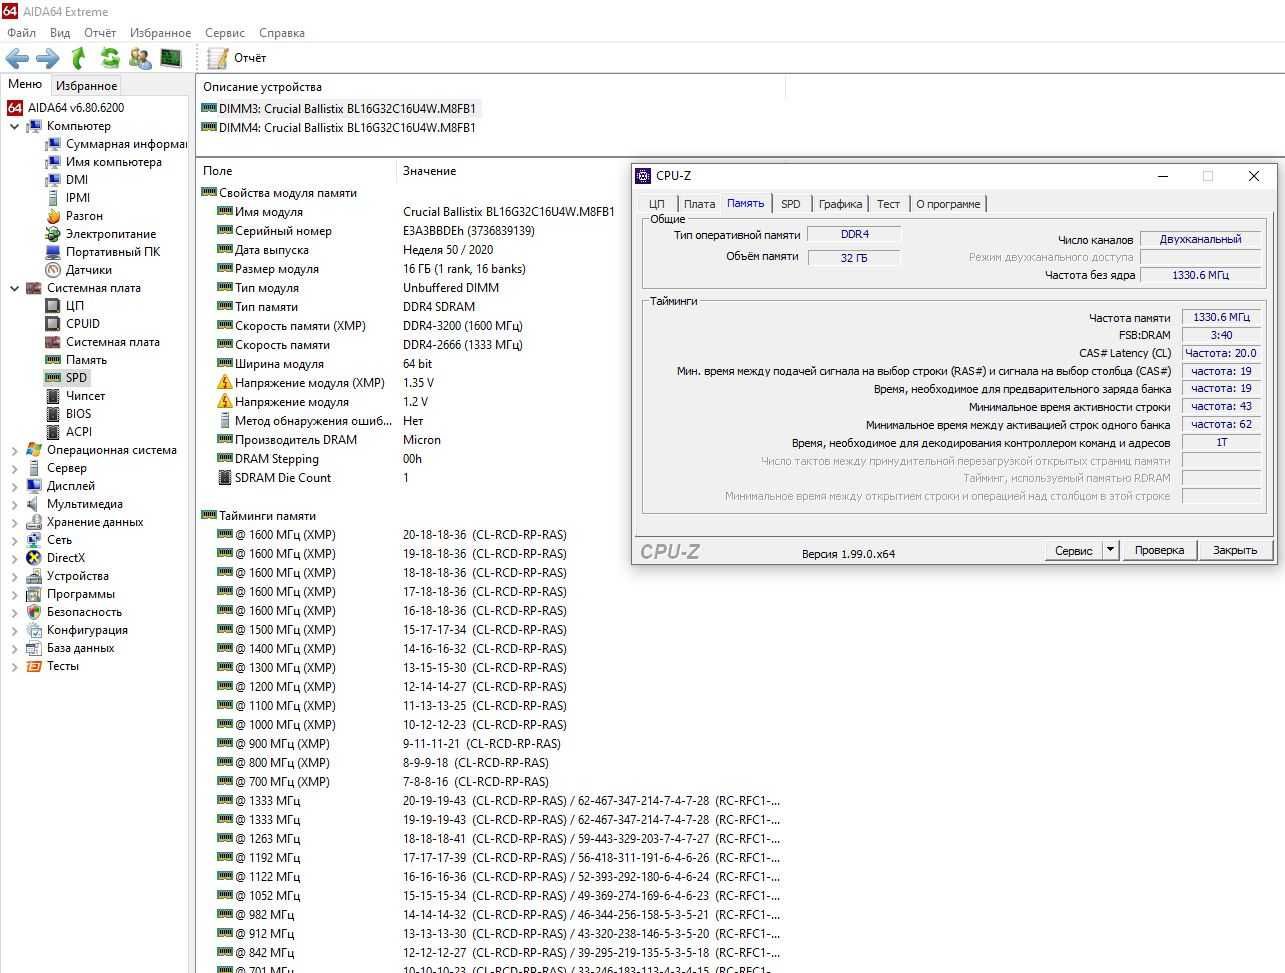1285x973 pixels.
Task: Click the green monitor toolbar icon
Action: pos(171,58)
